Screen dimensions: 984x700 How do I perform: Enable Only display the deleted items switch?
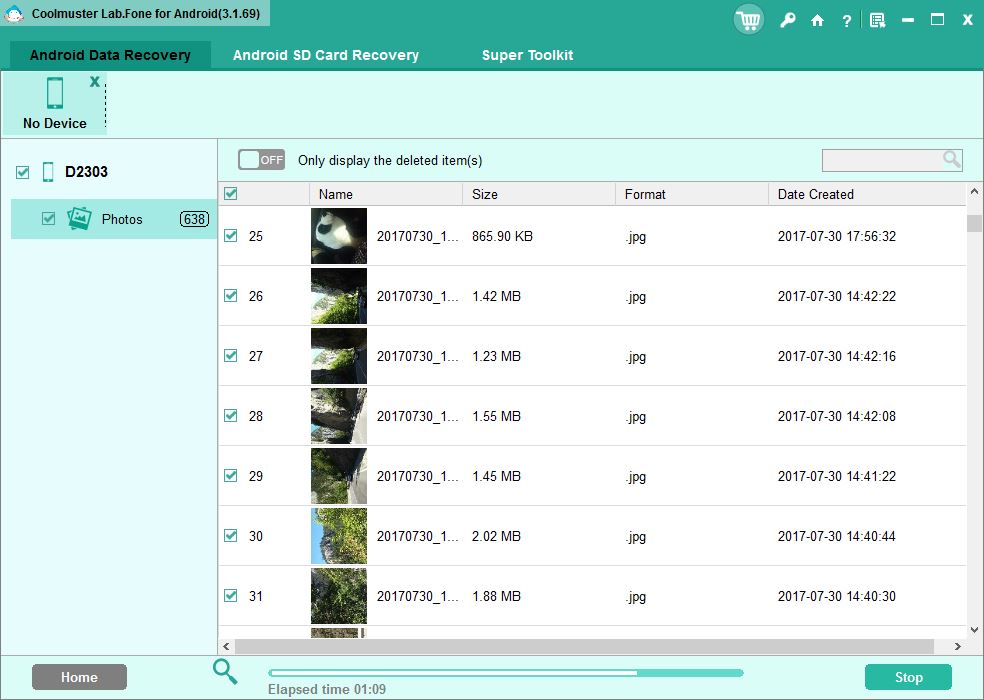(x=261, y=159)
